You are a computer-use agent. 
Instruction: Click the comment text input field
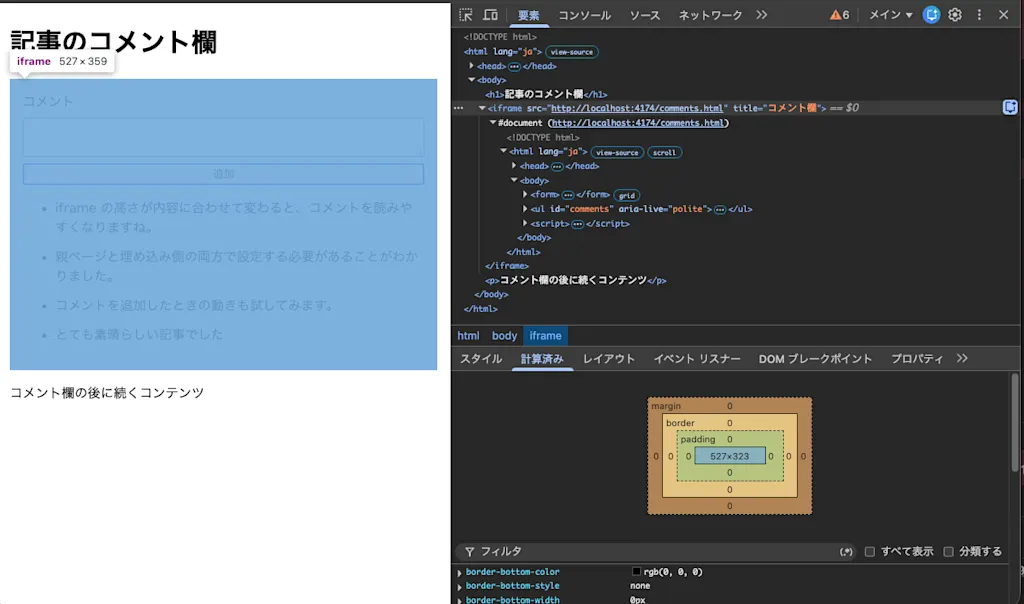click(x=223, y=137)
